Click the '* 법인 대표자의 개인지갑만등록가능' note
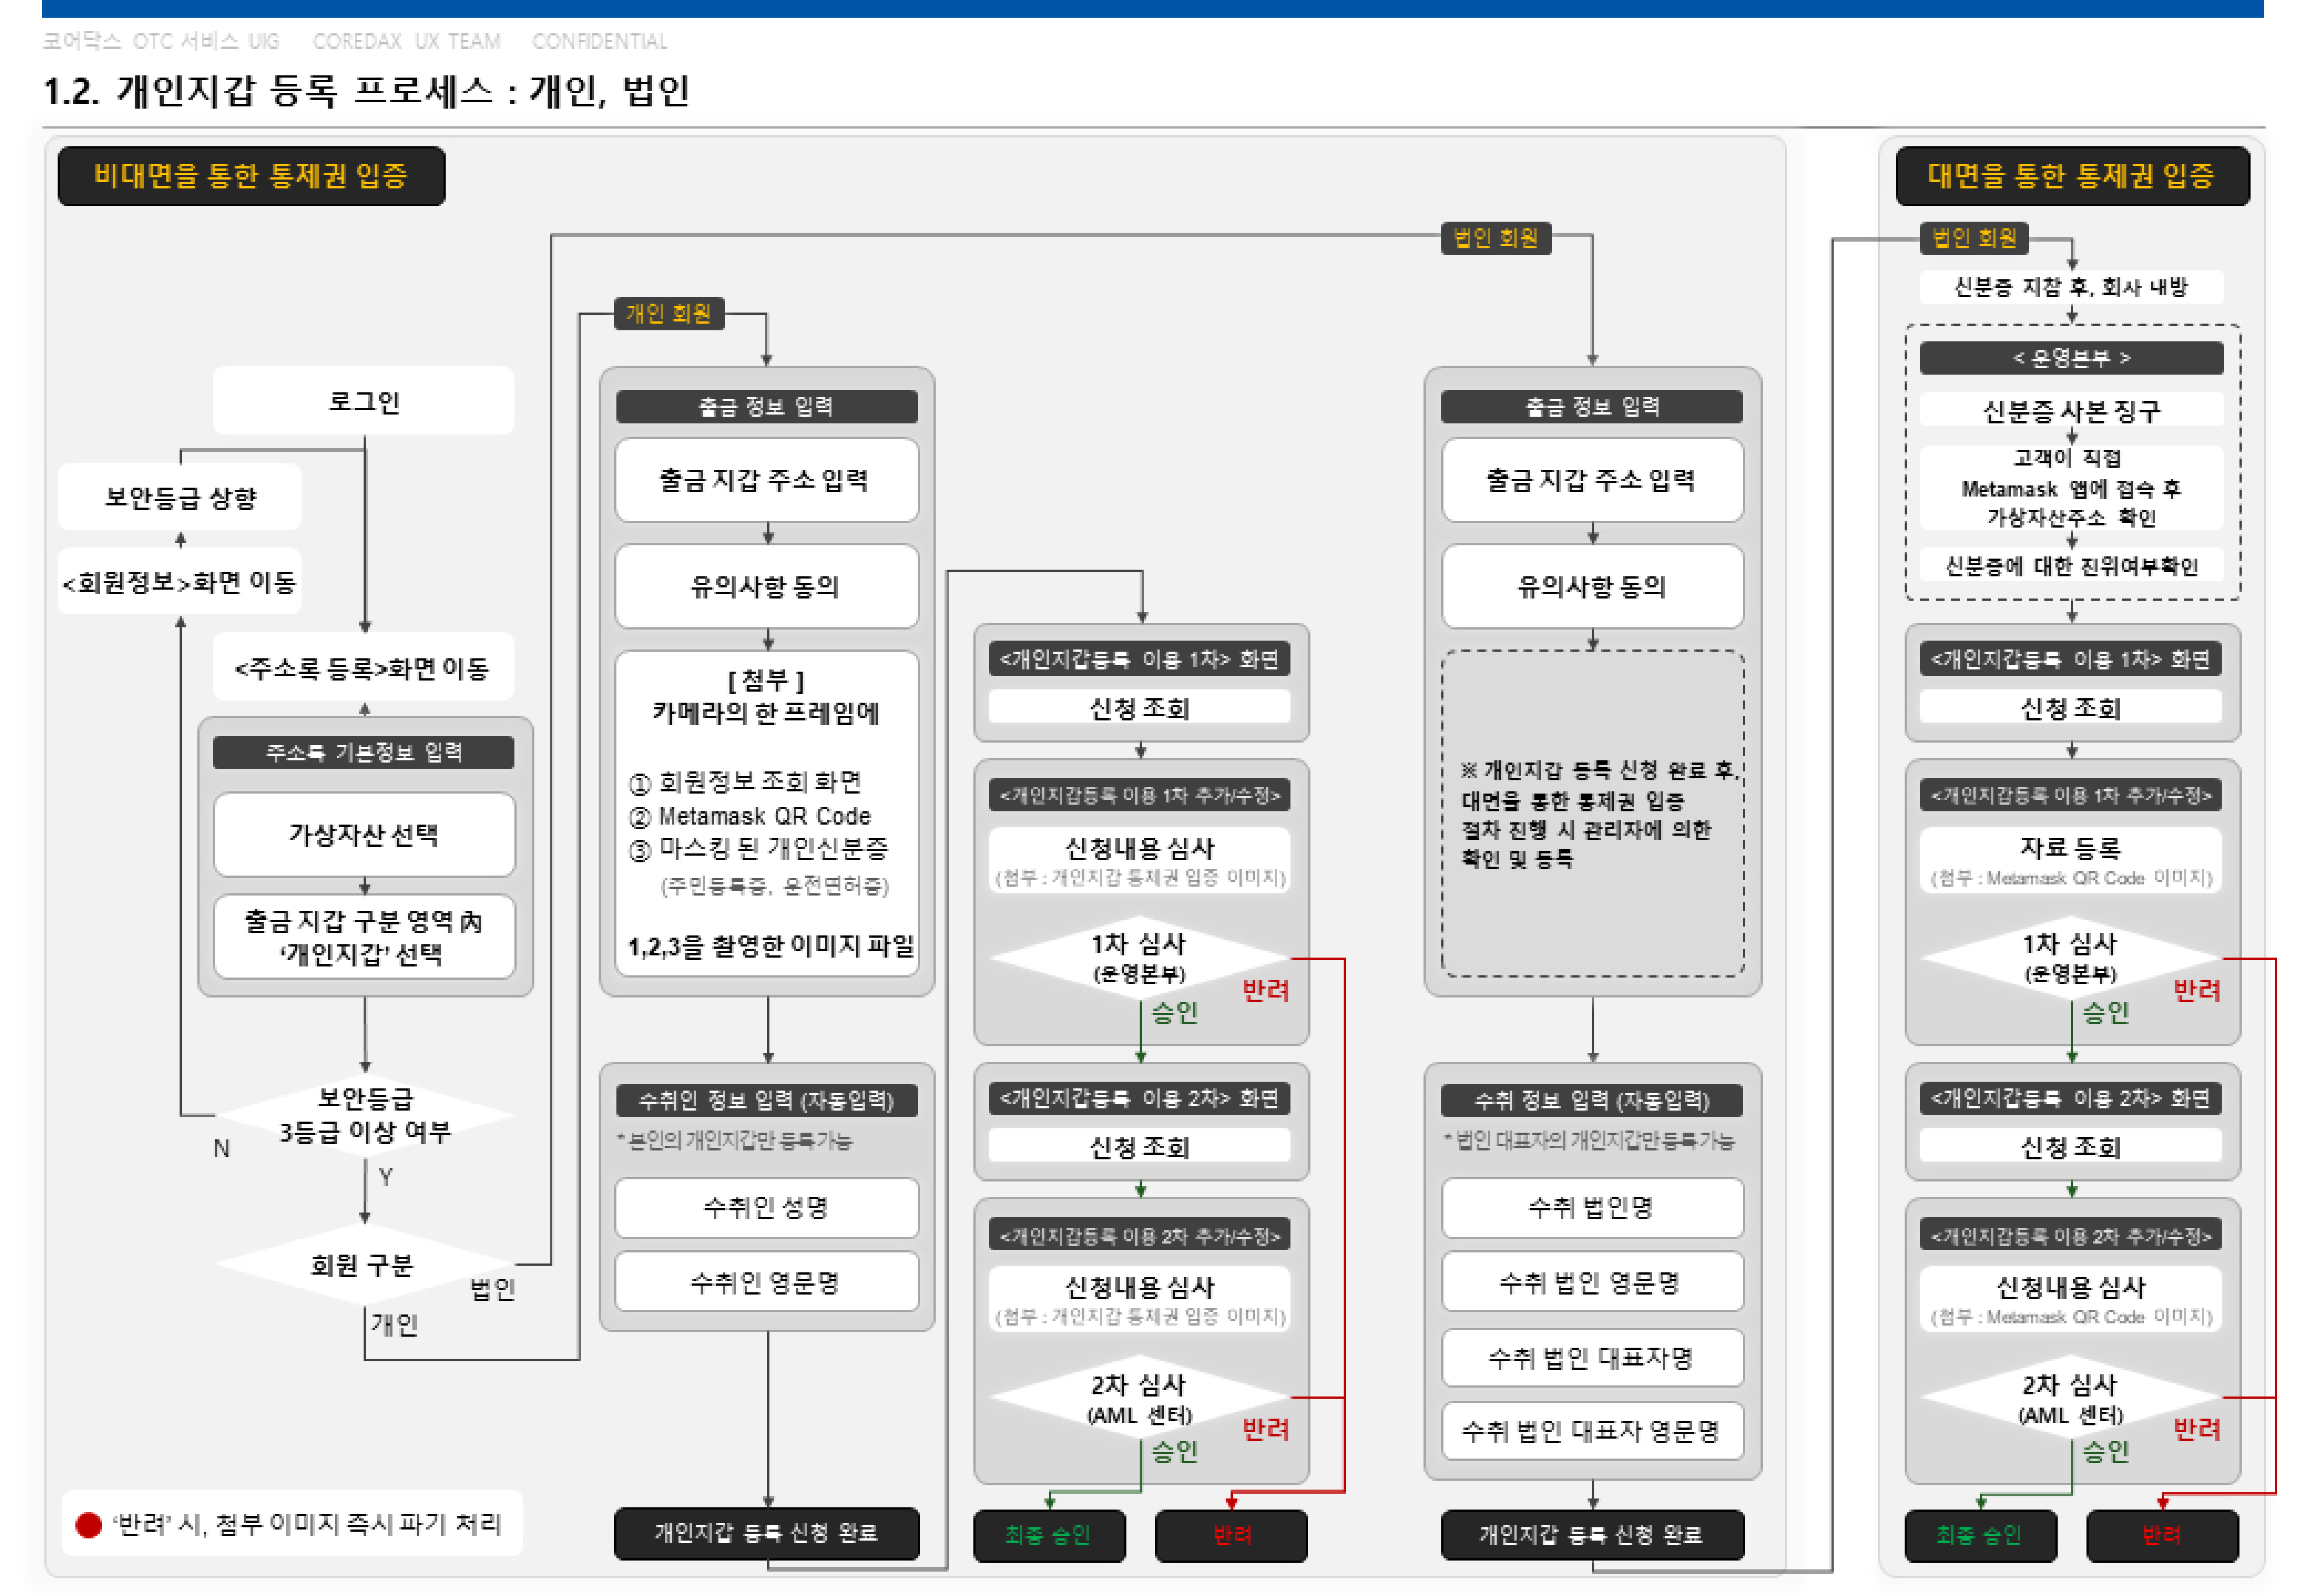 [x=1590, y=1140]
